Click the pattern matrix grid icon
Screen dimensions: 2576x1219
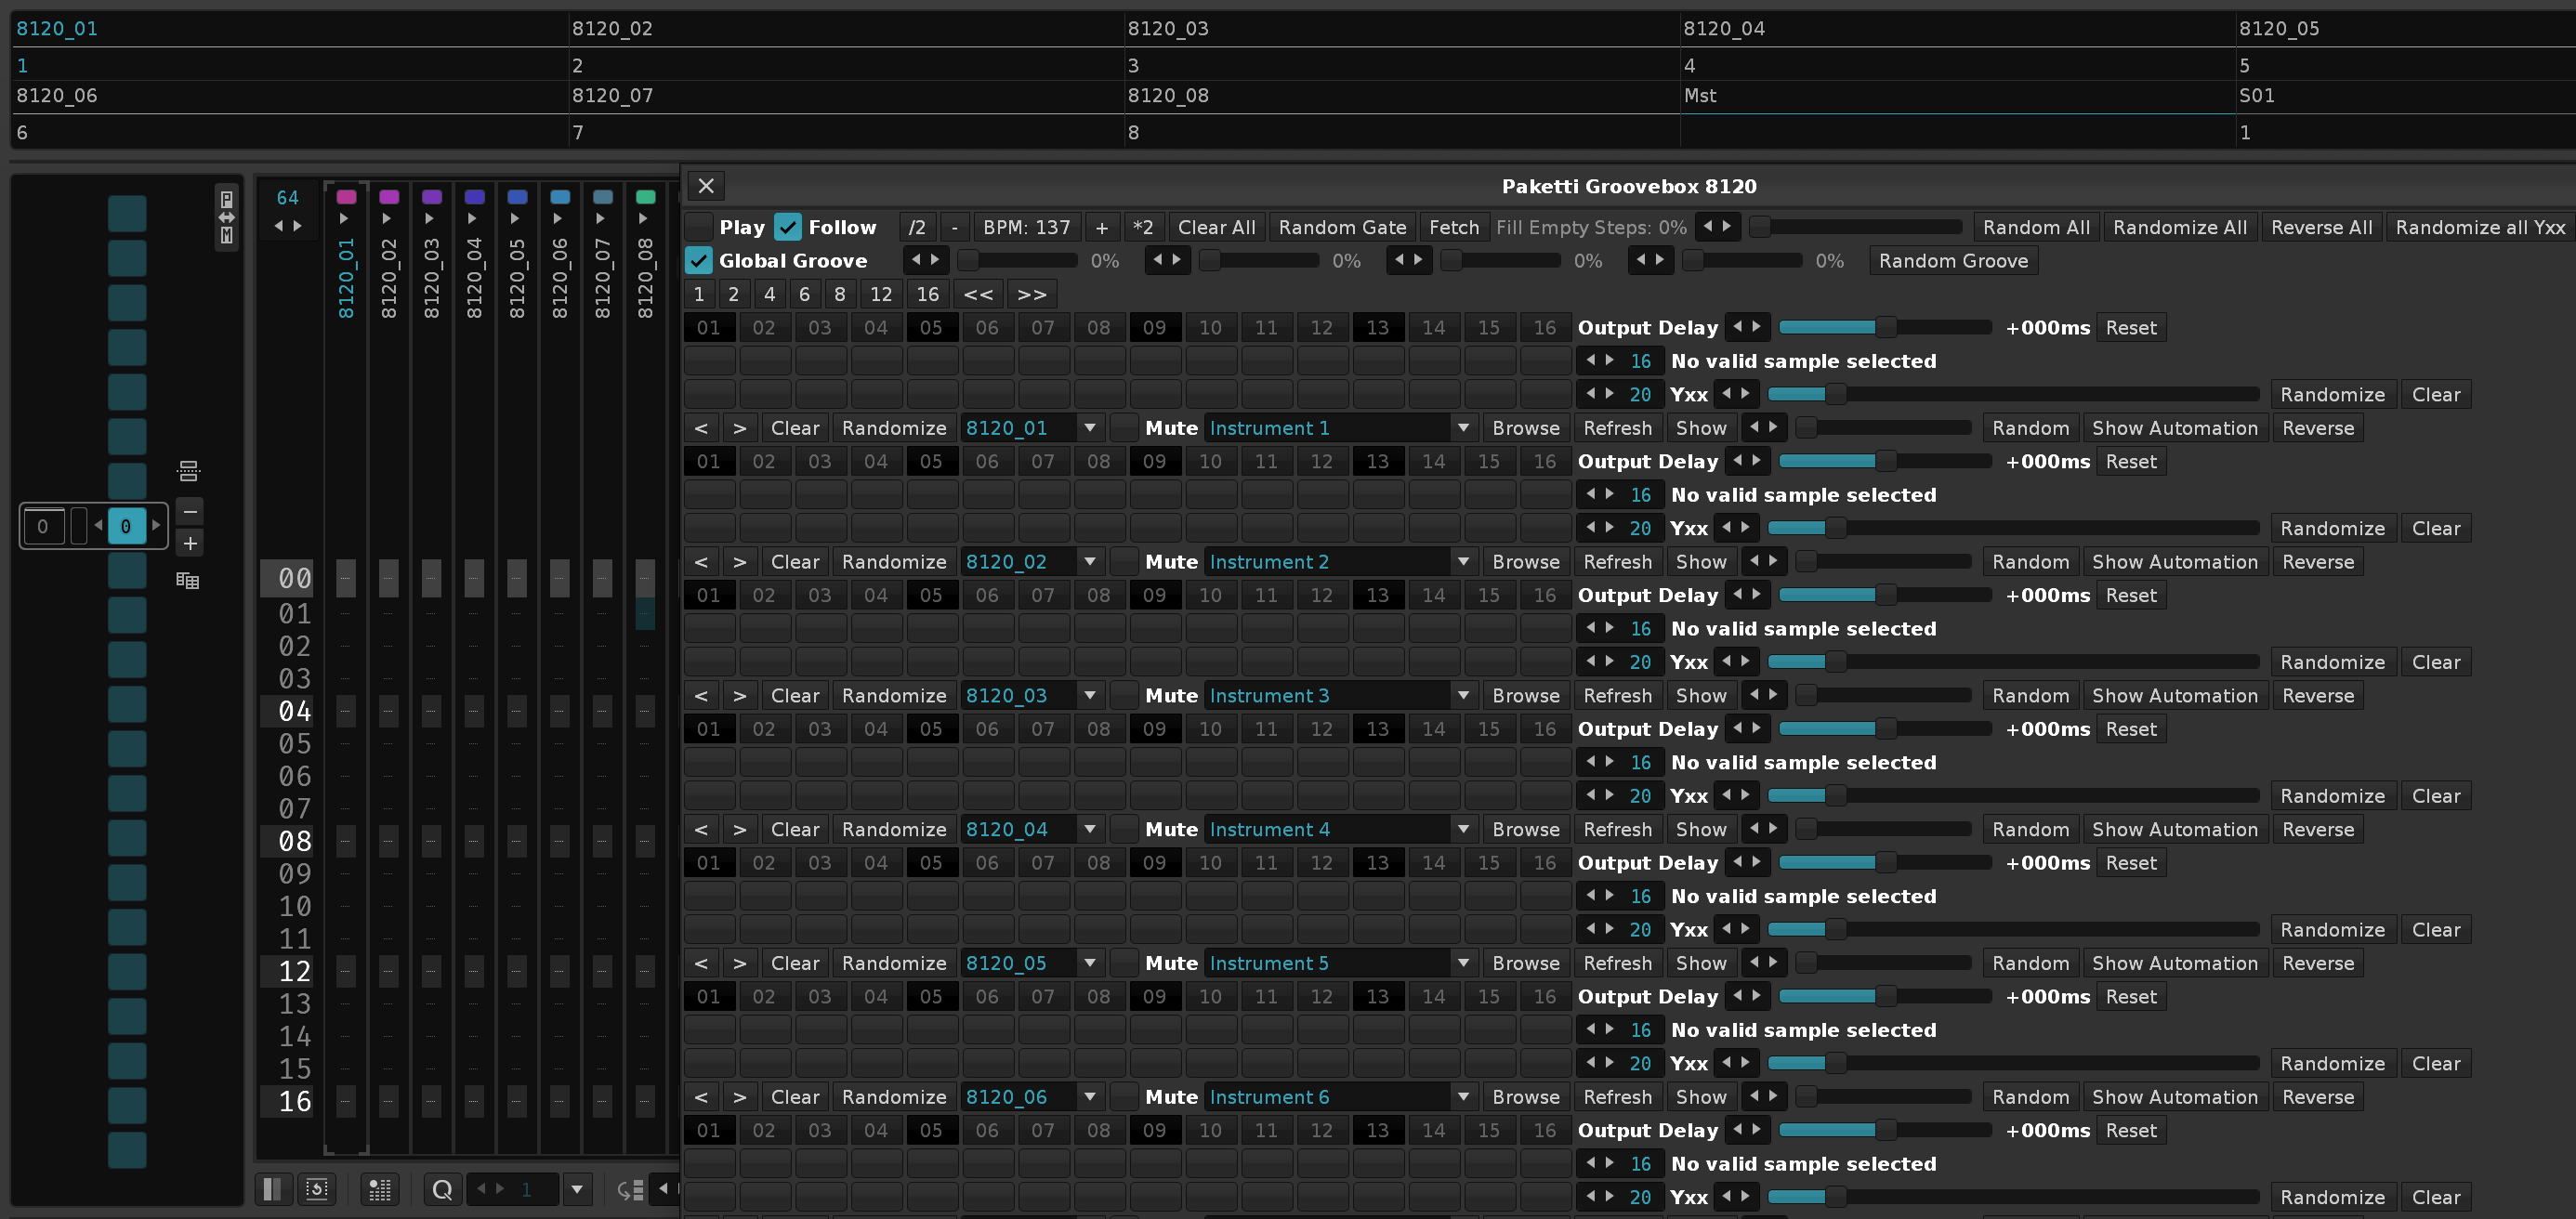click(187, 580)
